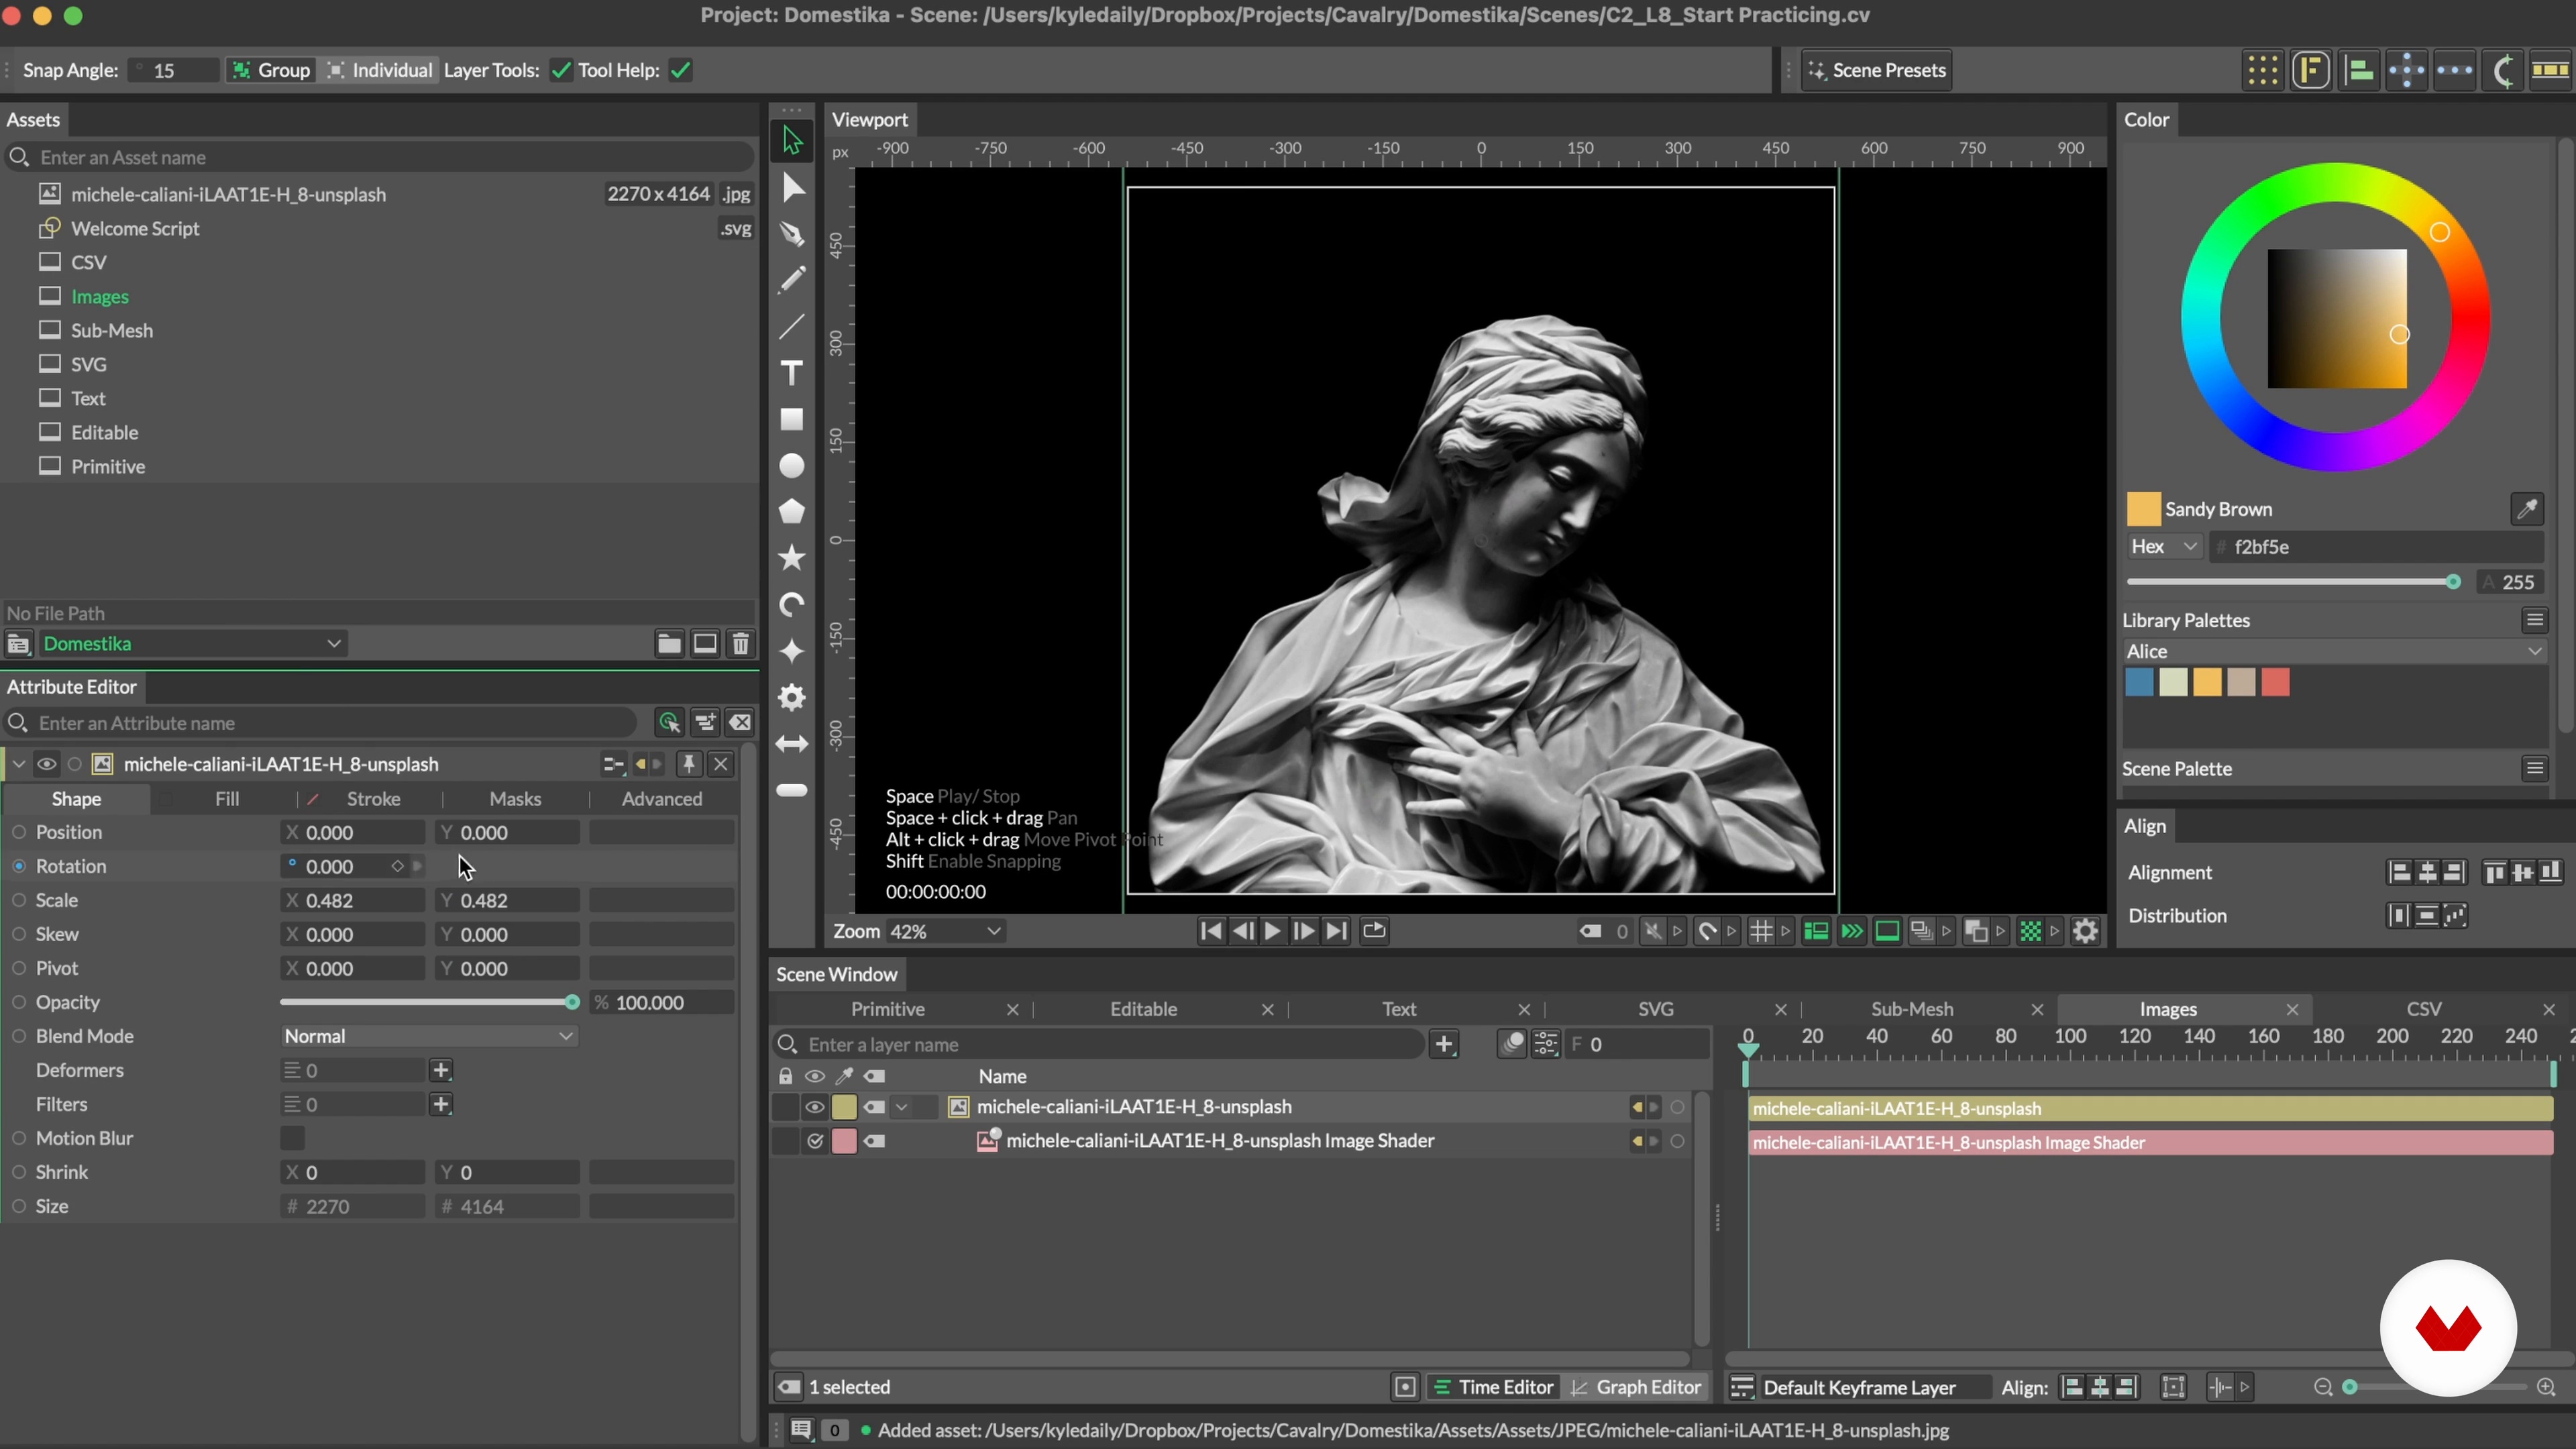Select the Pen tool in toolbar
Image resolution: width=2576 pixels, height=1449 pixels.
click(792, 234)
